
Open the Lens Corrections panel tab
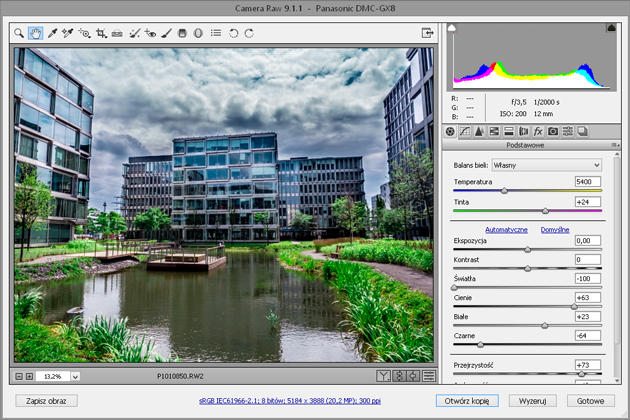pyautogui.click(x=523, y=131)
